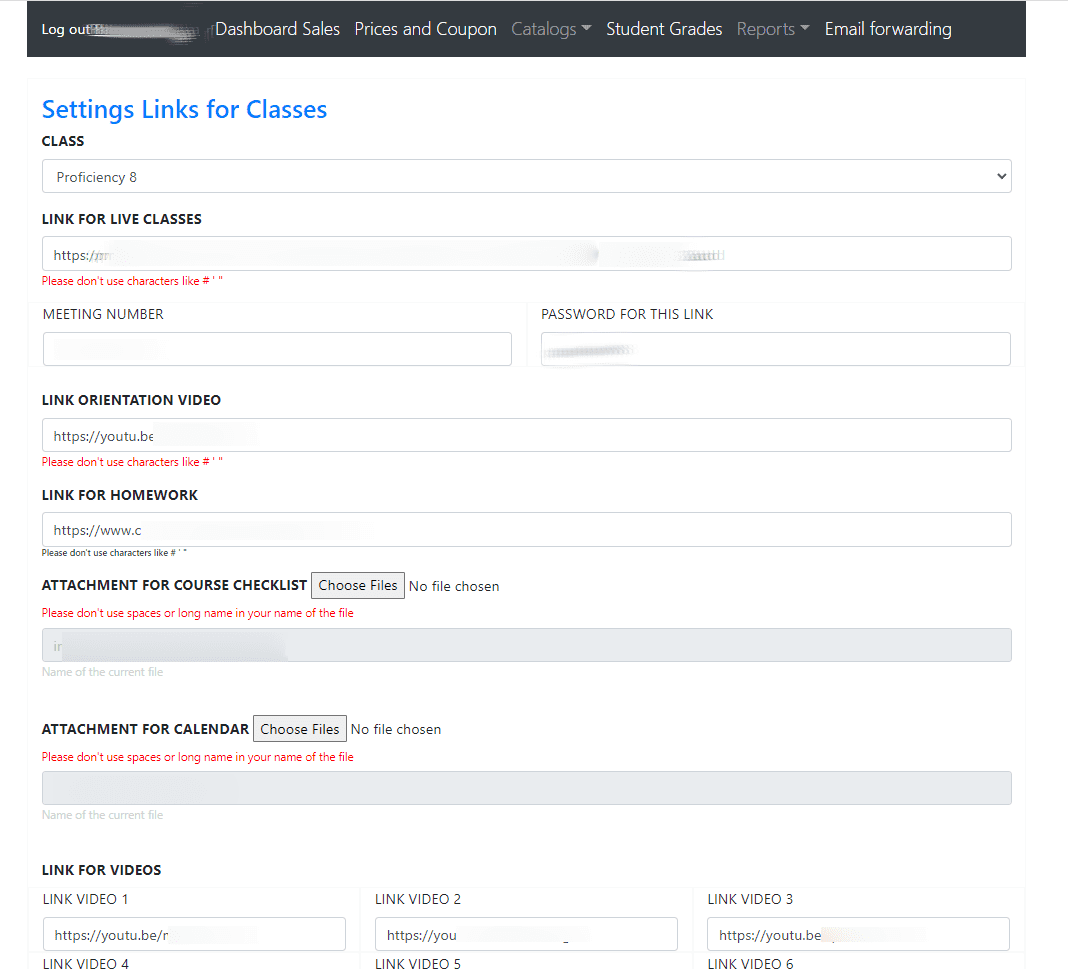Click the Link Video 3 input
The width and height of the screenshot is (1068, 969).
point(858,934)
